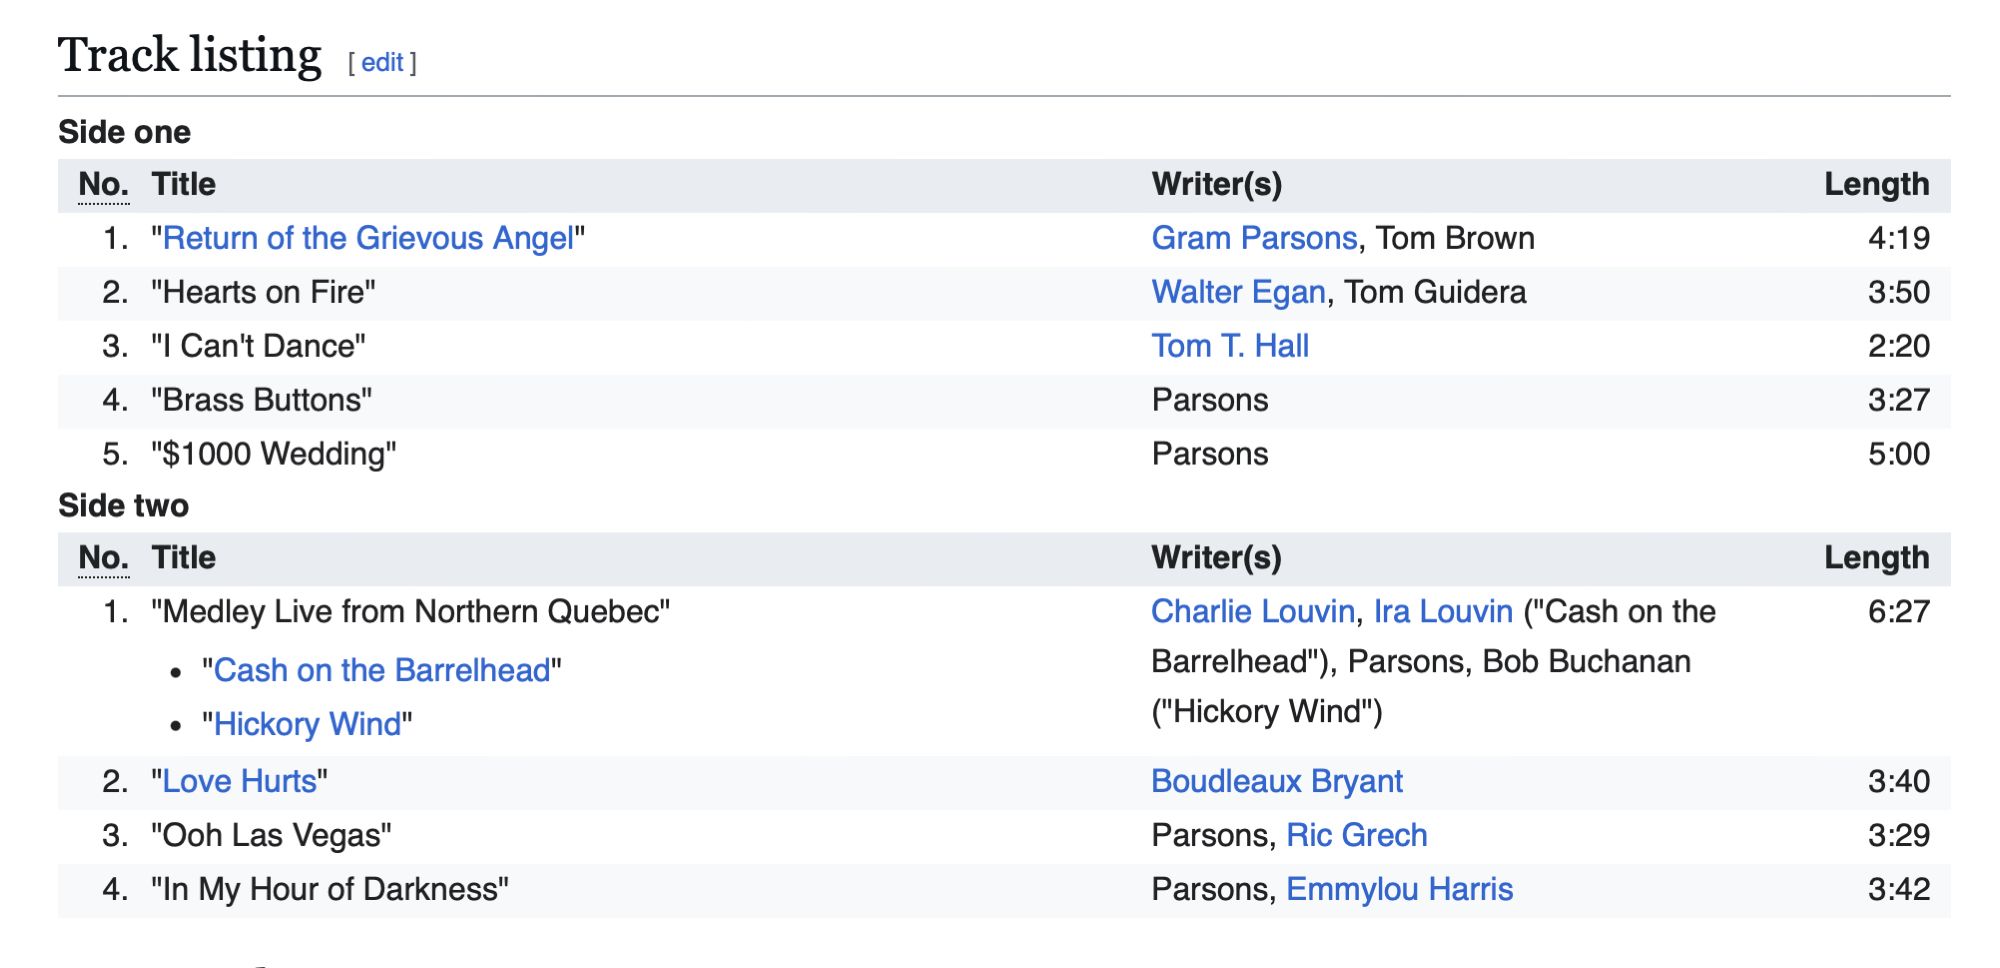Open the Emmylou Harris link

1399,889
